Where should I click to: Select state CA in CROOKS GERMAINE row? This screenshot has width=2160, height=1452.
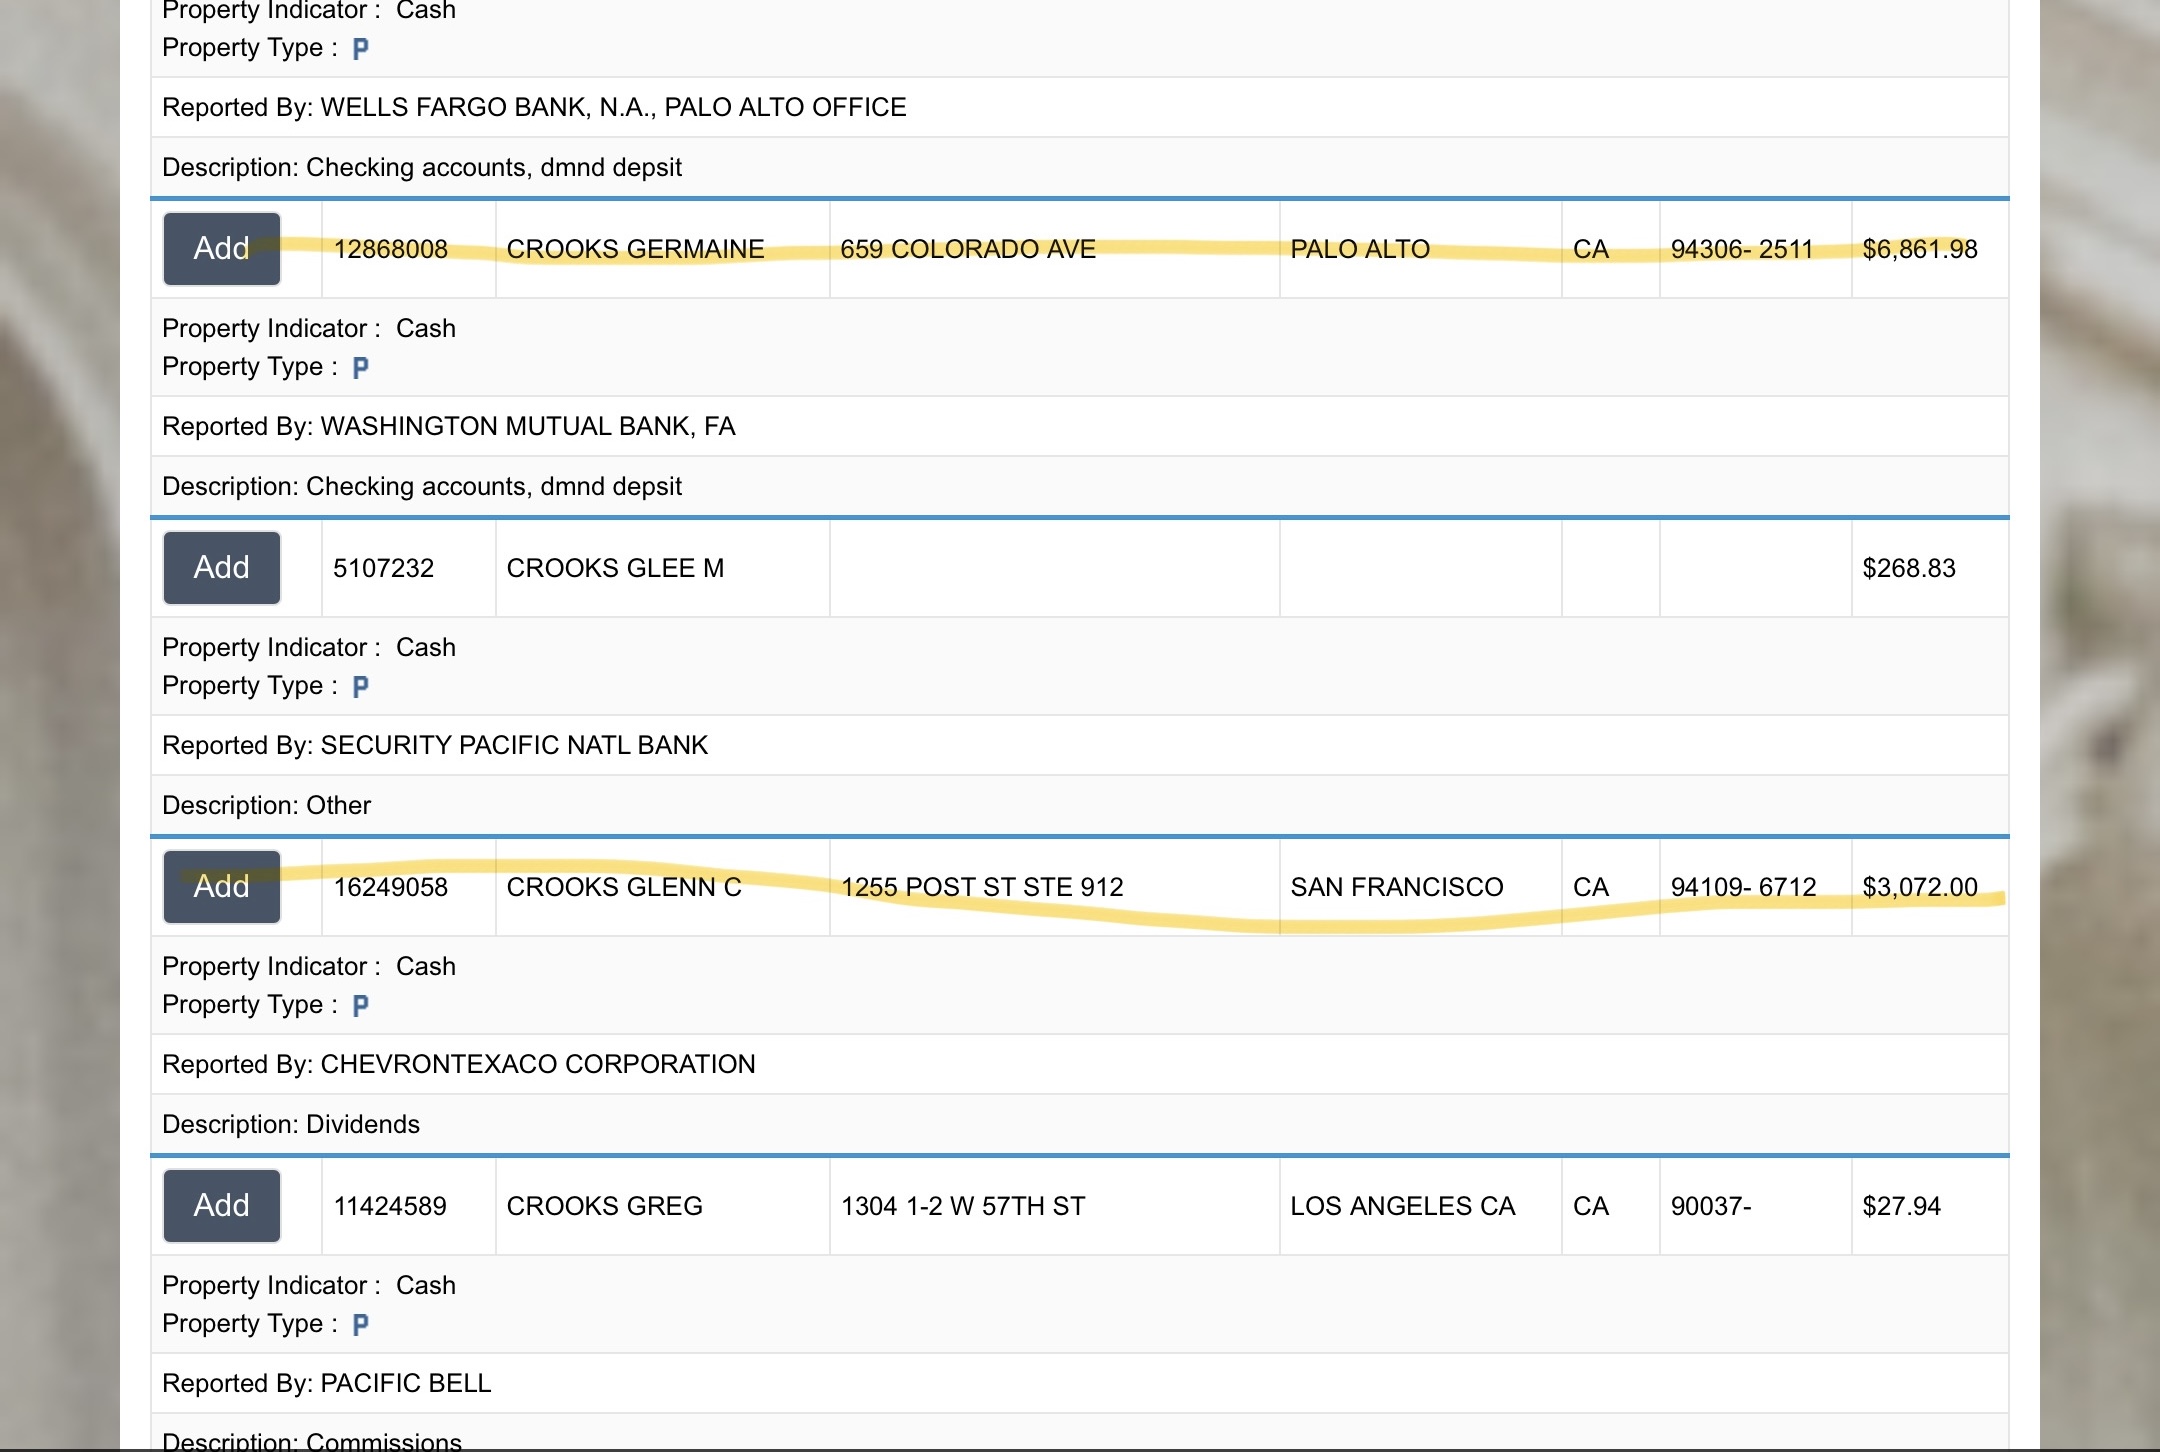[x=1591, y=249]
